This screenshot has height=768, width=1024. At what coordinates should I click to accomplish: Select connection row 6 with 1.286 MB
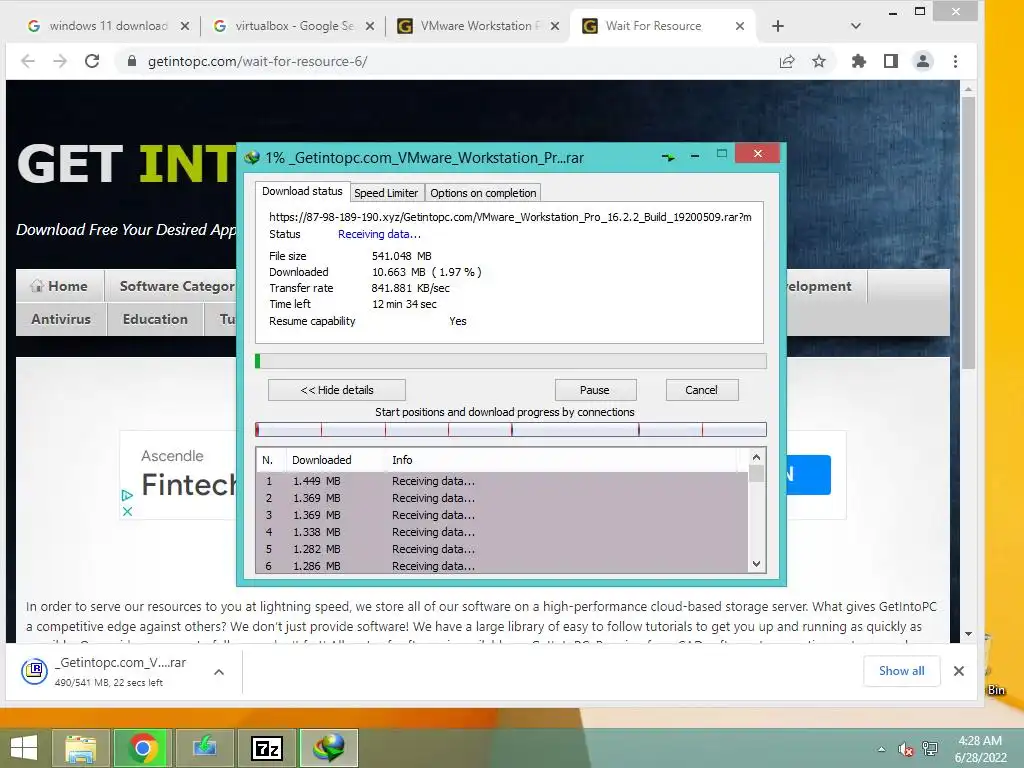(502, 566)
